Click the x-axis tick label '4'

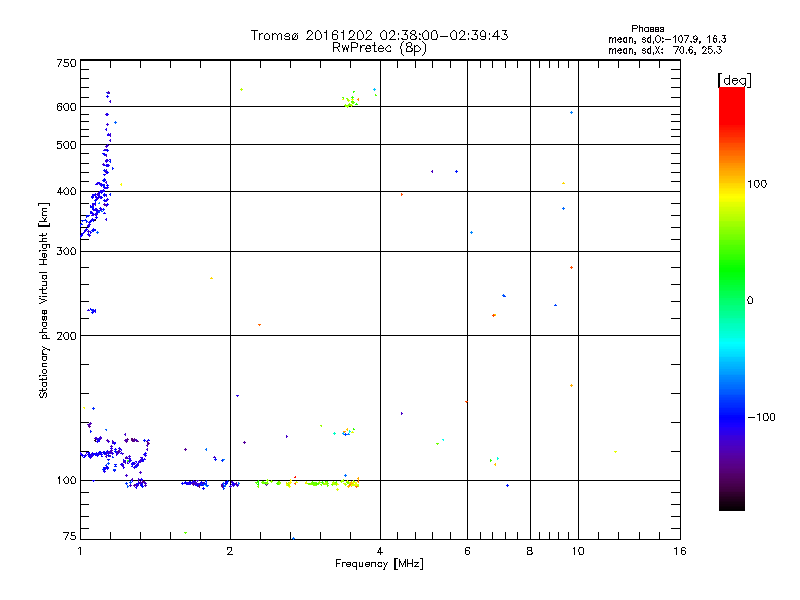pos(380,551)
